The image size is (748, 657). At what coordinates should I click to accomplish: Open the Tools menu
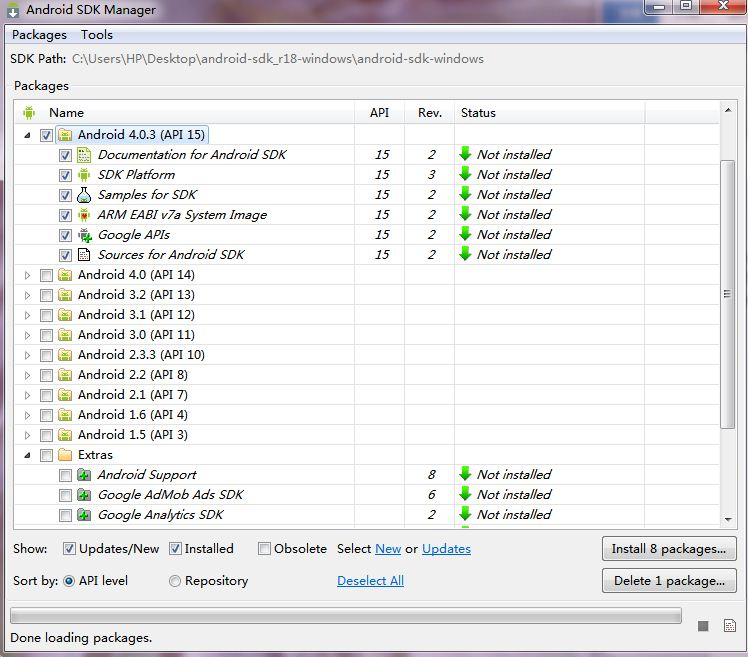click(96, 35)
